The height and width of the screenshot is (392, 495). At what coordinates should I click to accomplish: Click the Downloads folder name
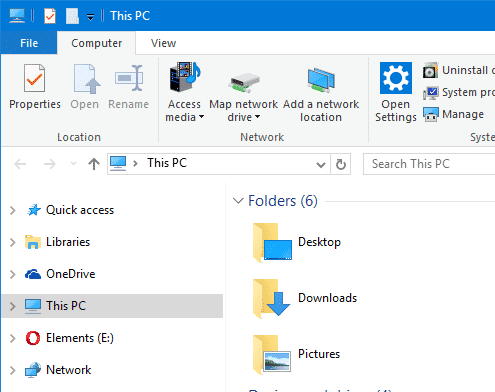click(327, 298)
